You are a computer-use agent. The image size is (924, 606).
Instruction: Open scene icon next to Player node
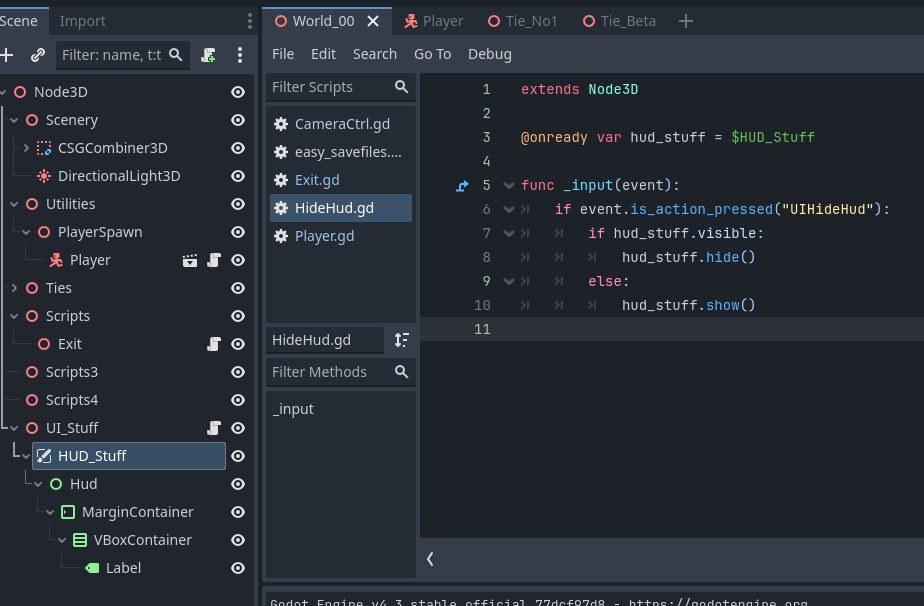[190, 260]
